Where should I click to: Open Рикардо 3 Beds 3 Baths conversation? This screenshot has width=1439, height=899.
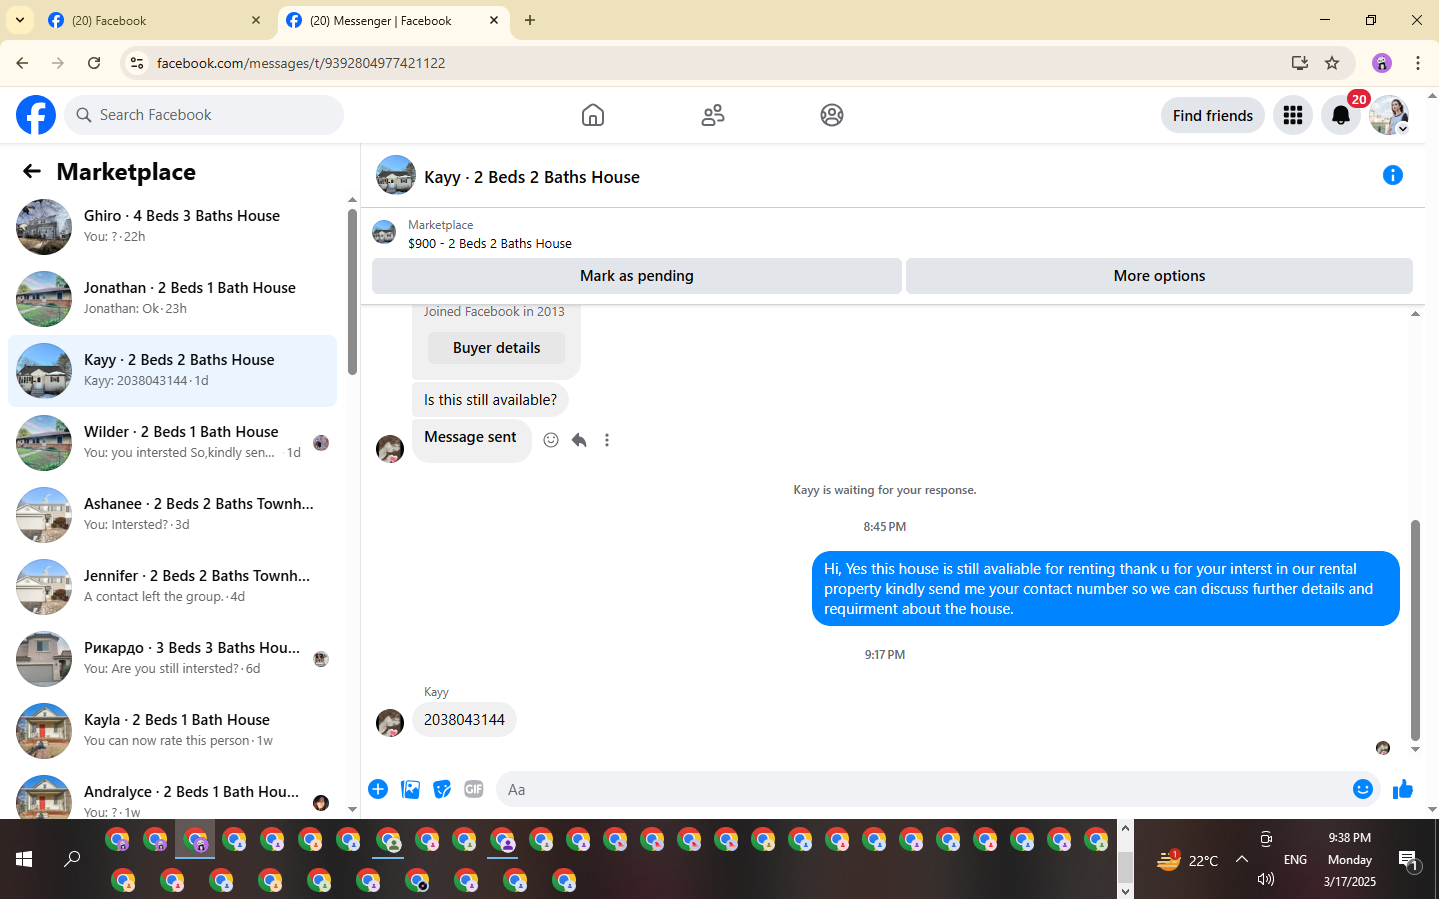pyautogui.click(x=172, y=659)
